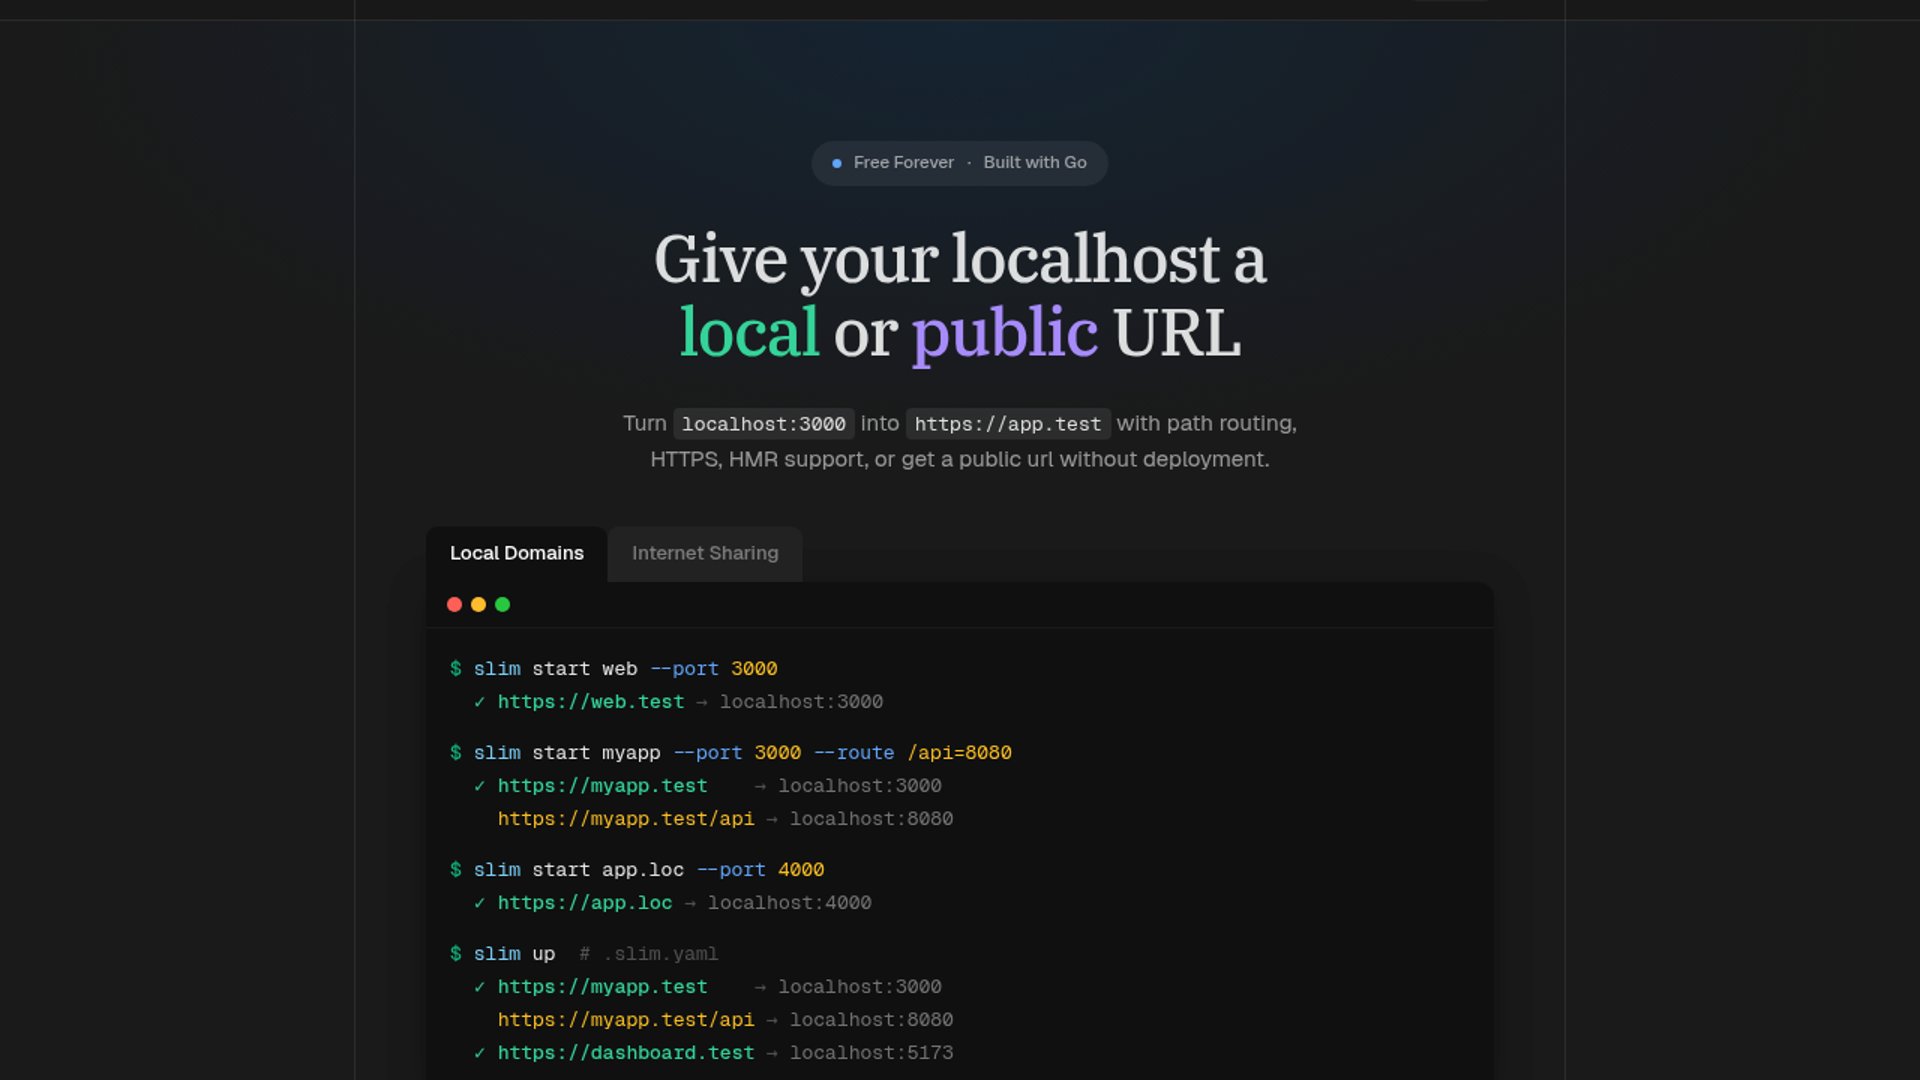Image resolution: width=1920 pixels, height=1080 pixels.
Task: Select the Local Domains tab
Action: (516, 553)
